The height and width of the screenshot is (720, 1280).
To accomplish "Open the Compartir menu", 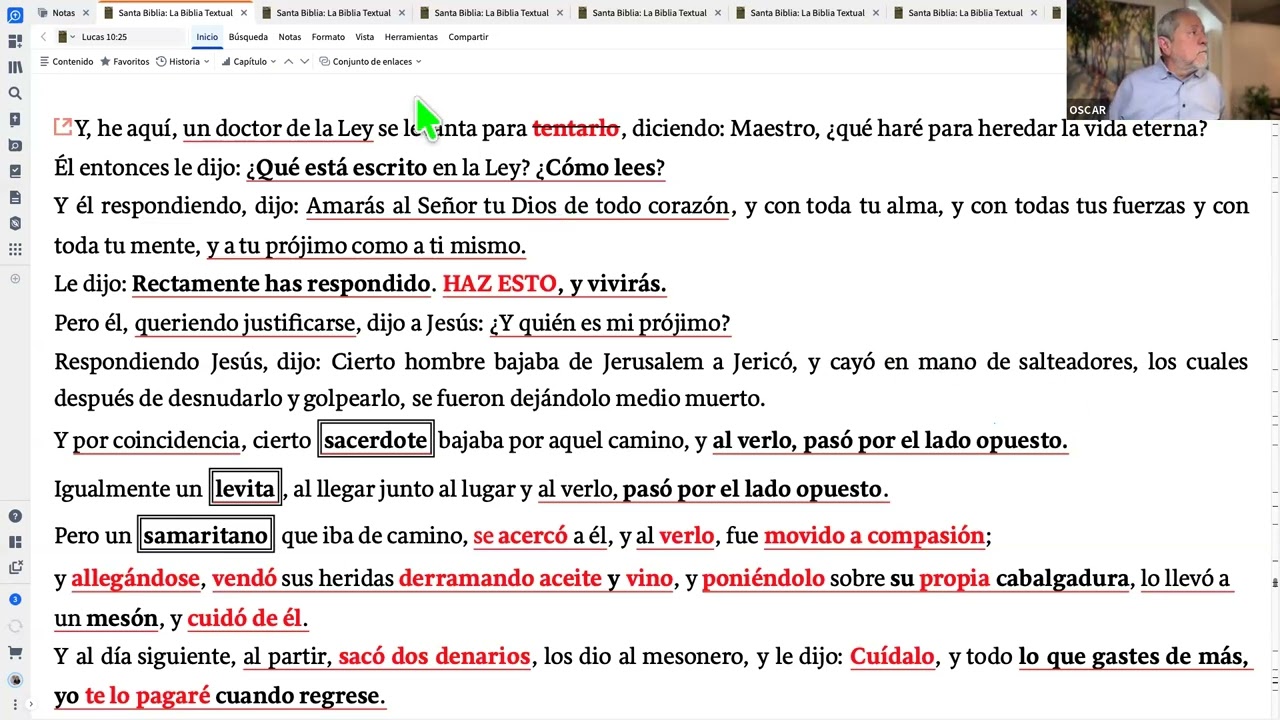I will [468, 37].
